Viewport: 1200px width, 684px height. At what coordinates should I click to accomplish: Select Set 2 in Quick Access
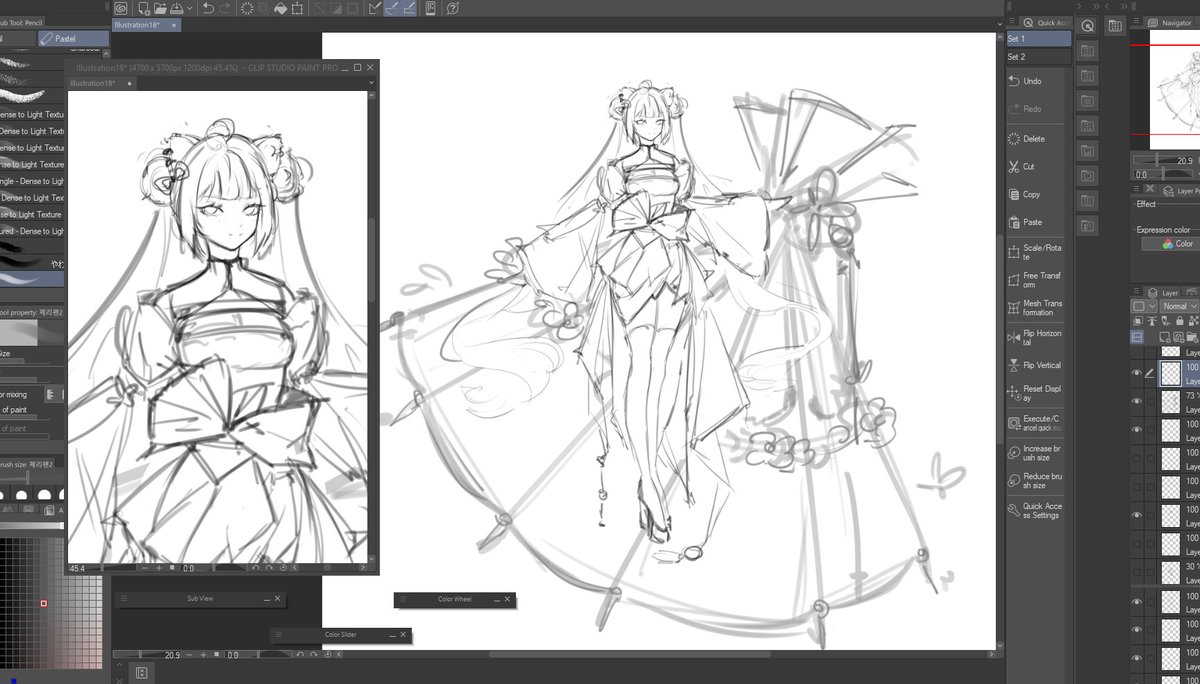1038,57
